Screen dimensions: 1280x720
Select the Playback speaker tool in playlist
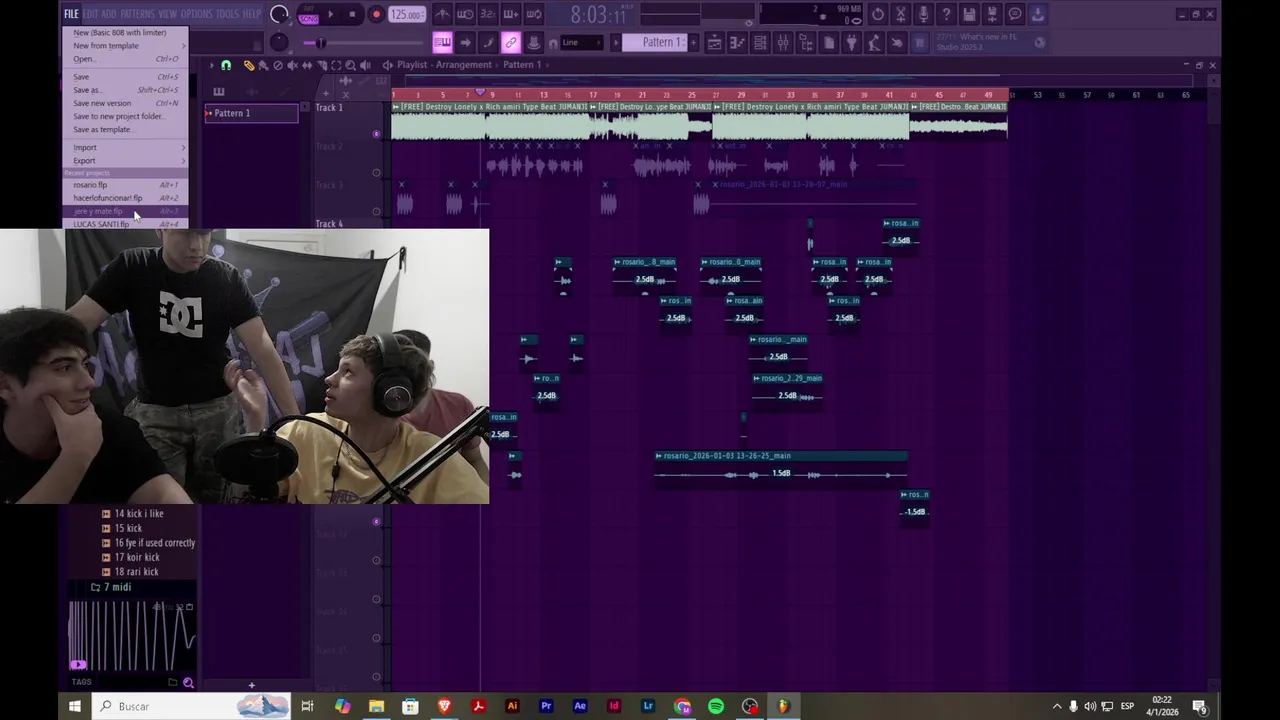click(365, 65)
